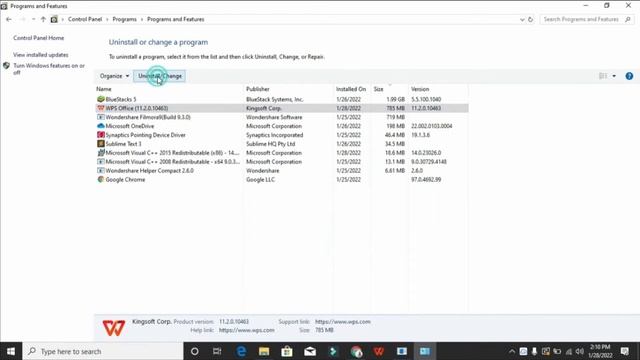Click the Google Chrome program icon
This screenshot has height=360, width=640.
(101, 180)
